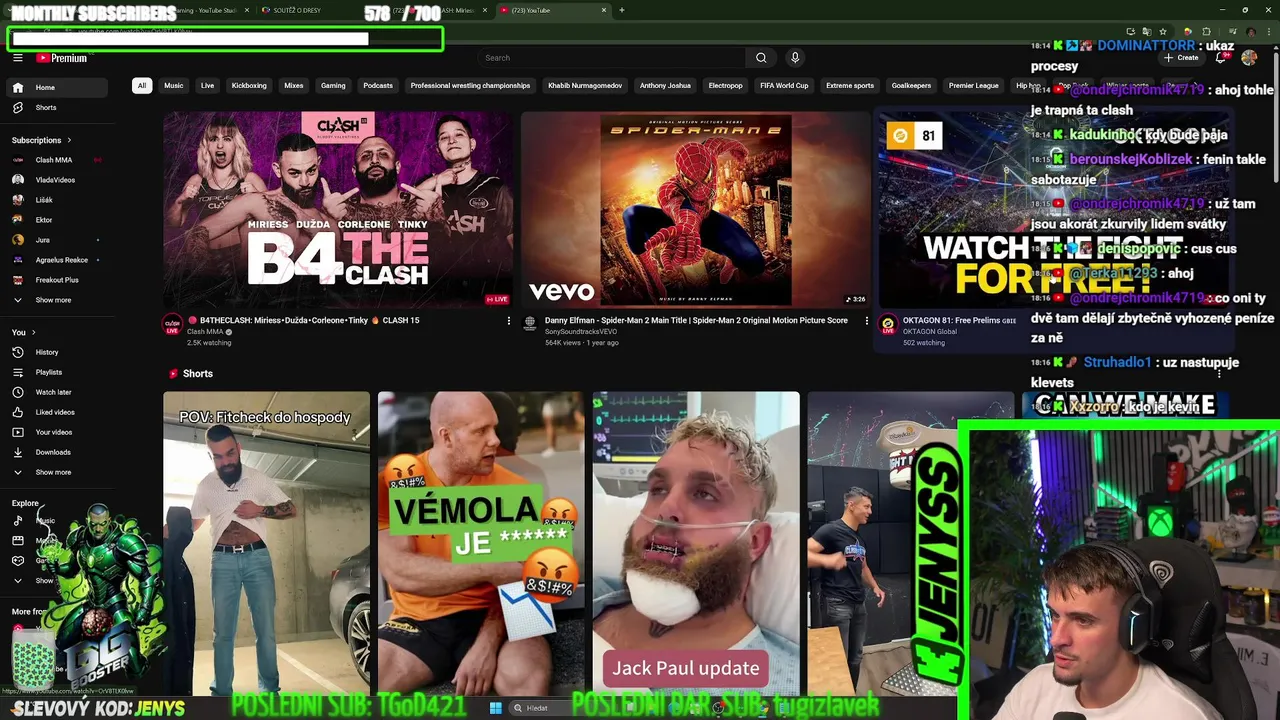This screenshot has height=720, width=1280.
Task: Open the browser extensions puzzle icon
Action: click(x=1206, y=32)
